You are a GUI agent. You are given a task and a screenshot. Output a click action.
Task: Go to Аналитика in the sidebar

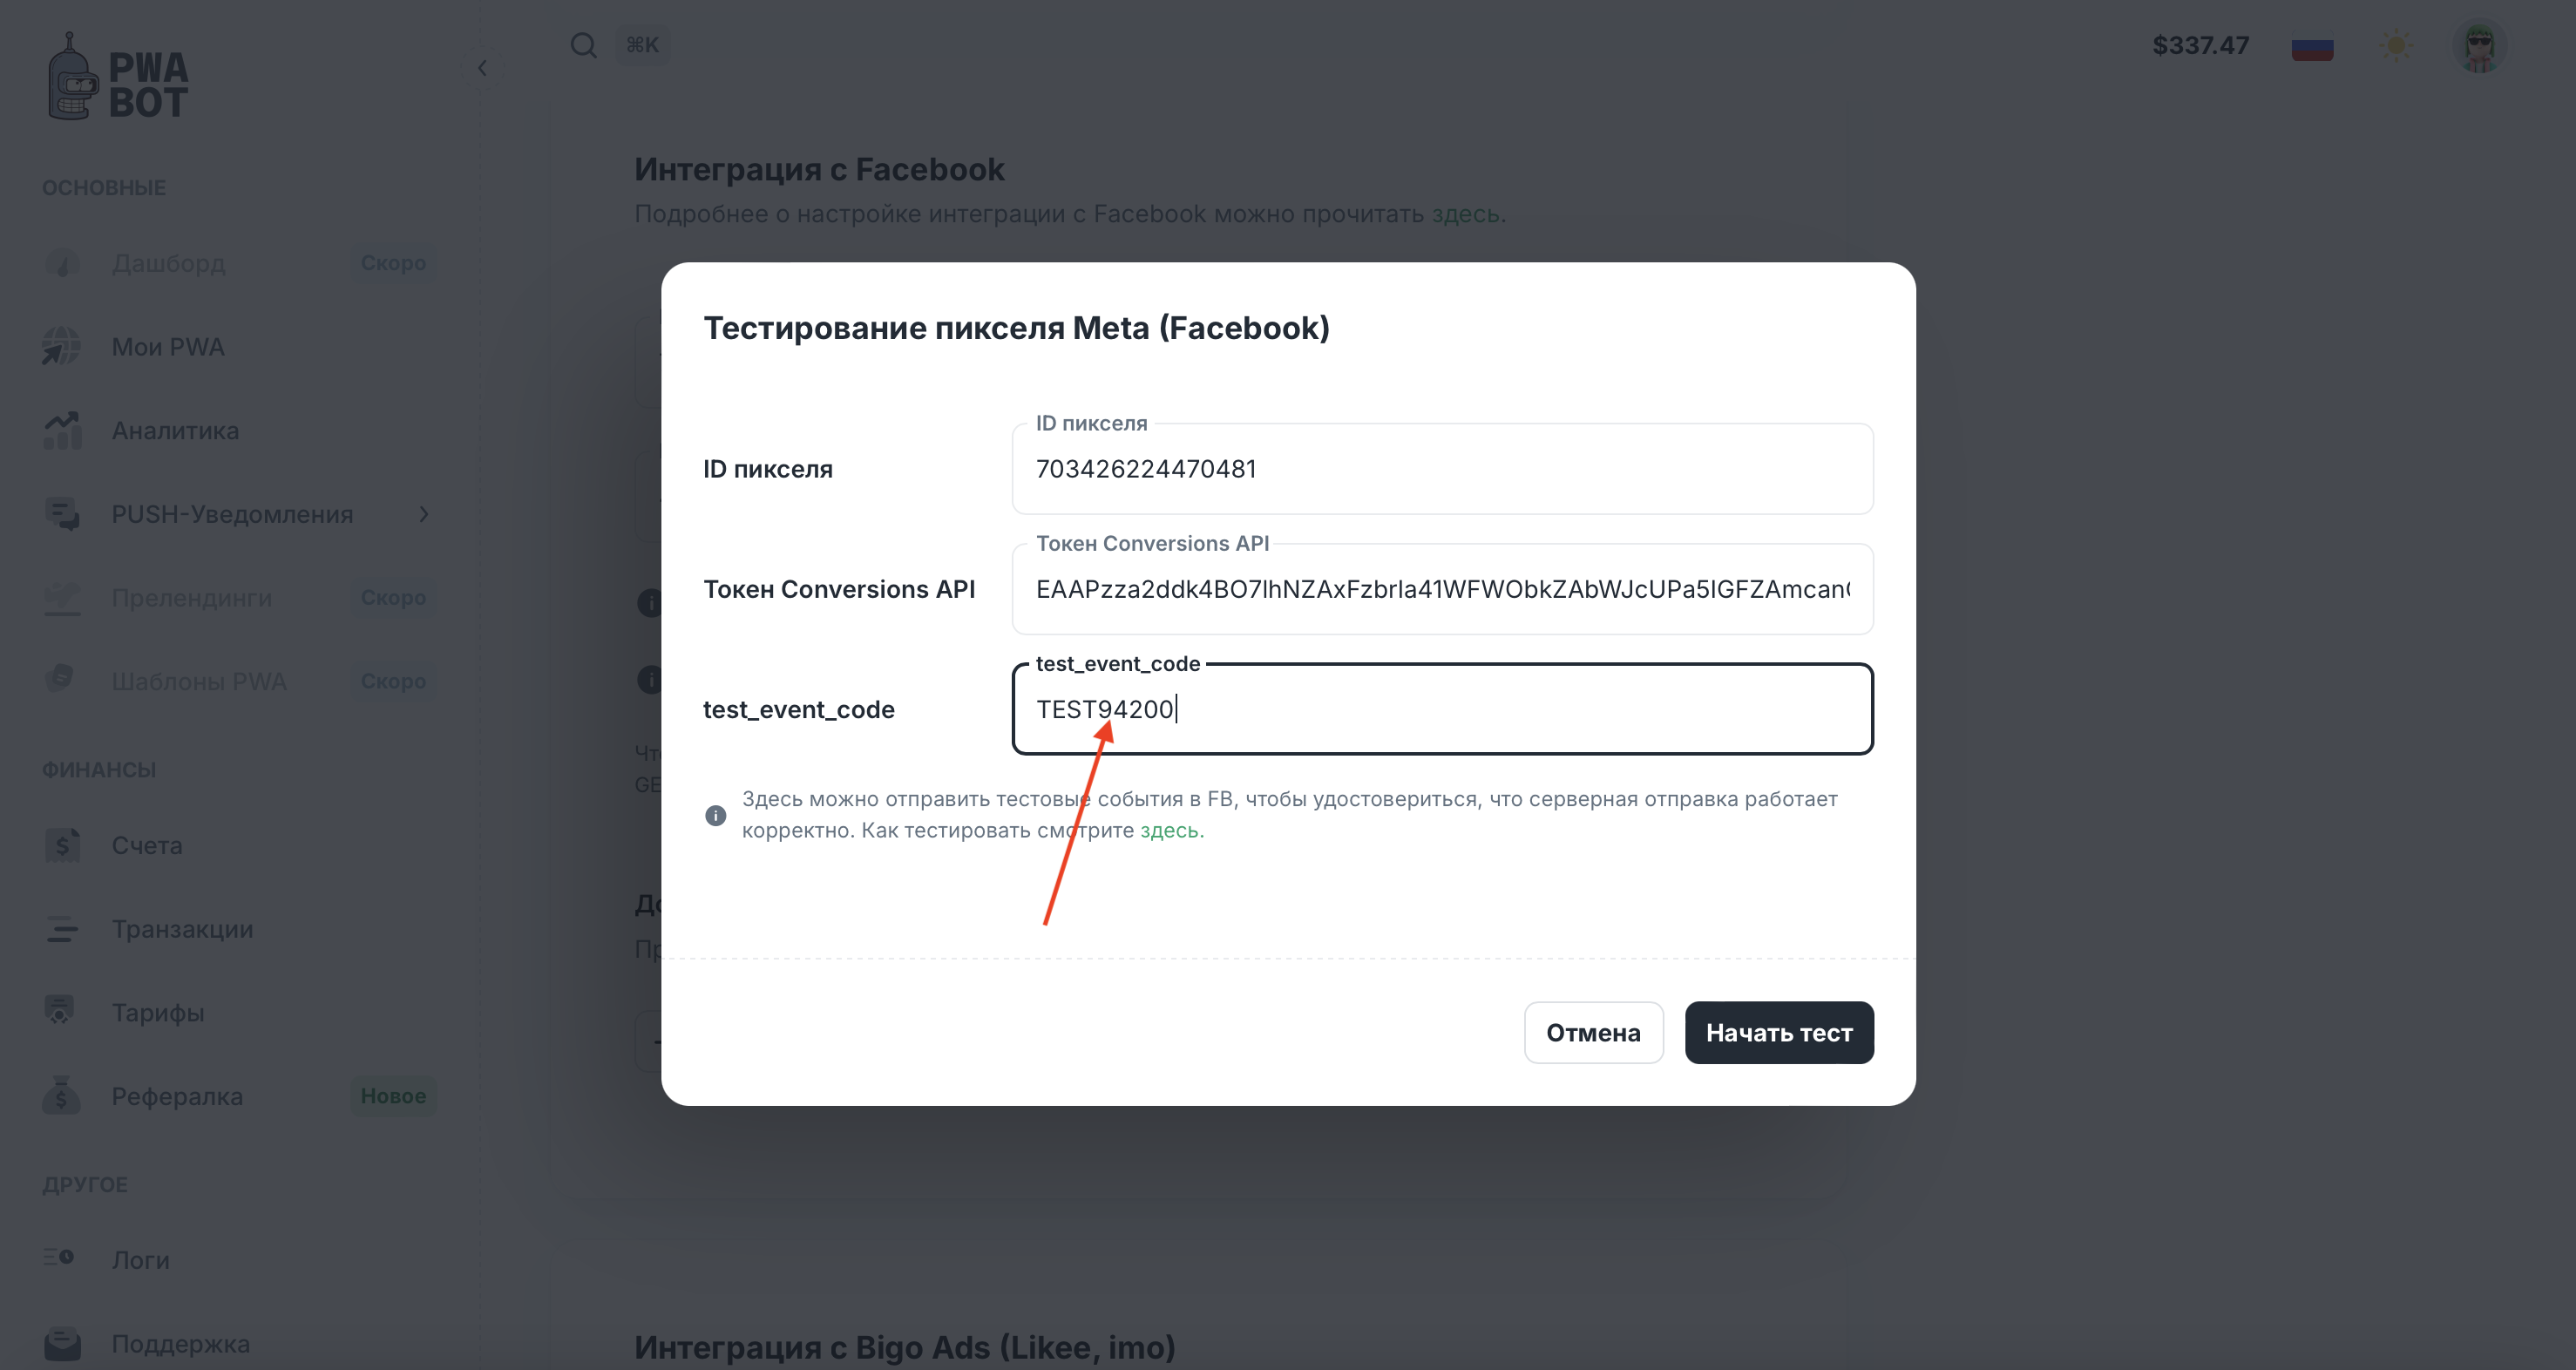point(175,431)
